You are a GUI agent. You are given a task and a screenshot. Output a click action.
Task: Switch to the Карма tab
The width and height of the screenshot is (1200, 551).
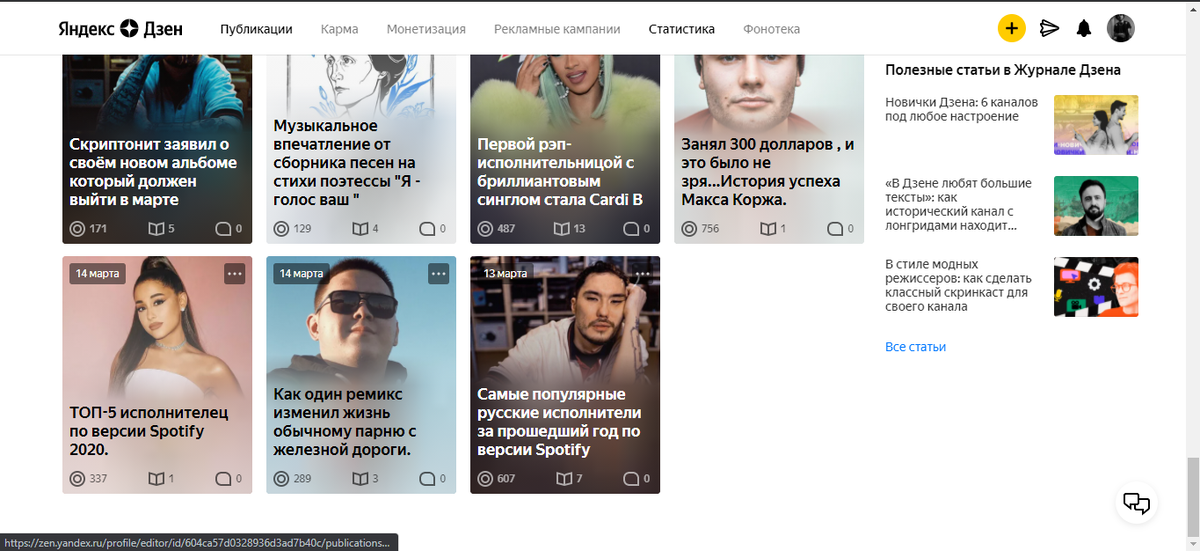(x=340, y=29)
